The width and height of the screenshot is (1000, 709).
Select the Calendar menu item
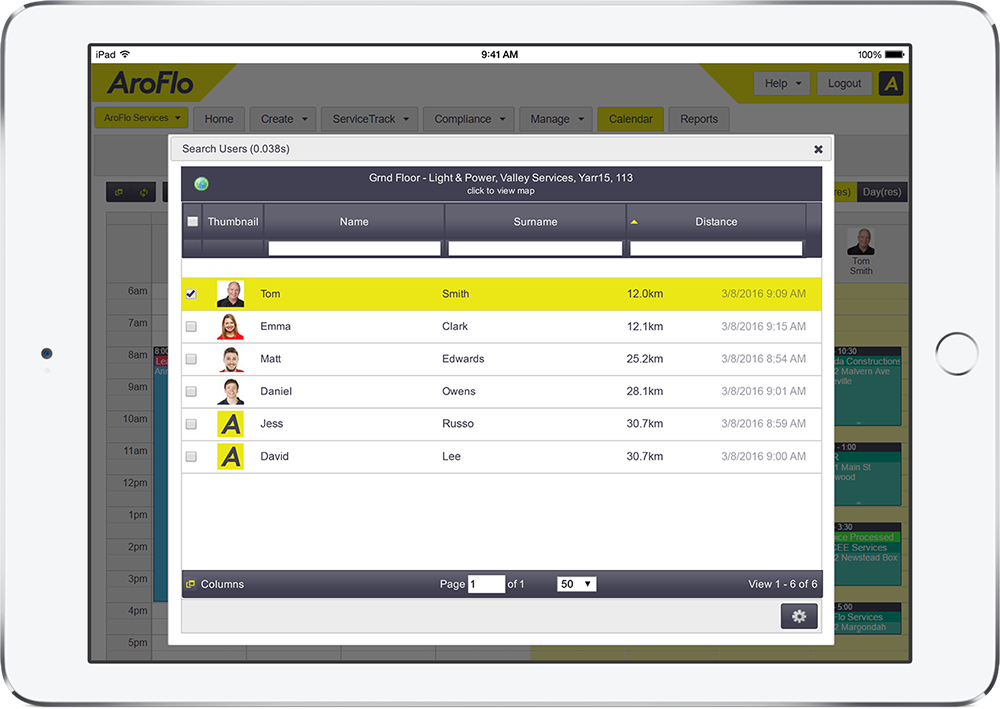pyautogui.click(x=630, y=119)
